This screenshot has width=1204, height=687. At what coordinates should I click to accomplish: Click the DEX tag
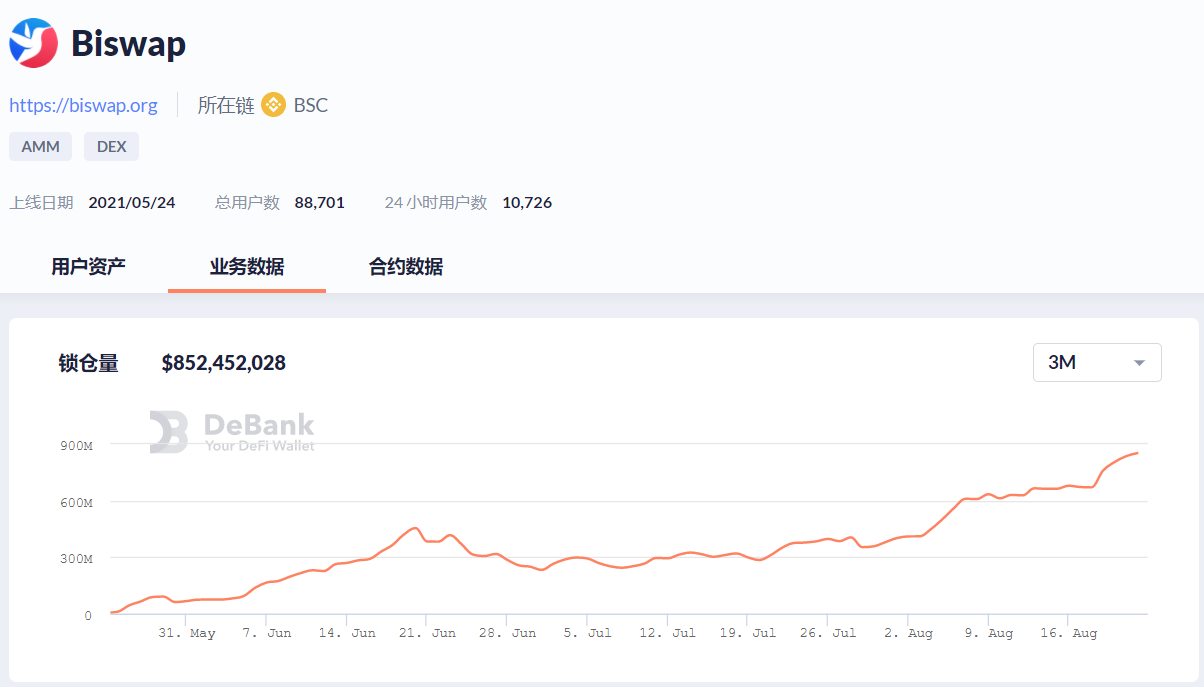pos(111,146)
